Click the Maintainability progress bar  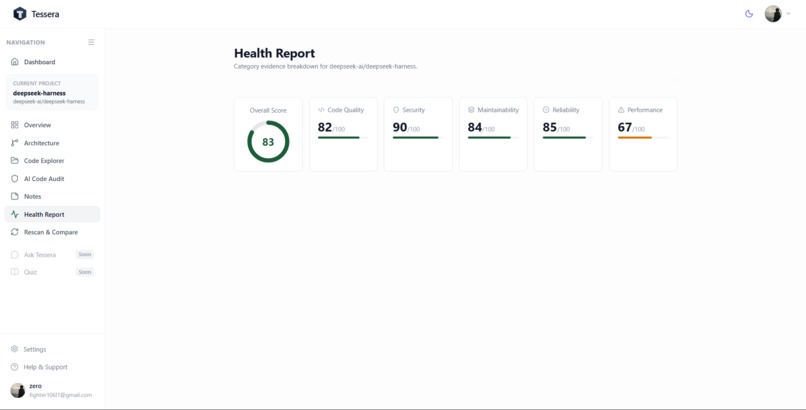[x=492, y=138]
